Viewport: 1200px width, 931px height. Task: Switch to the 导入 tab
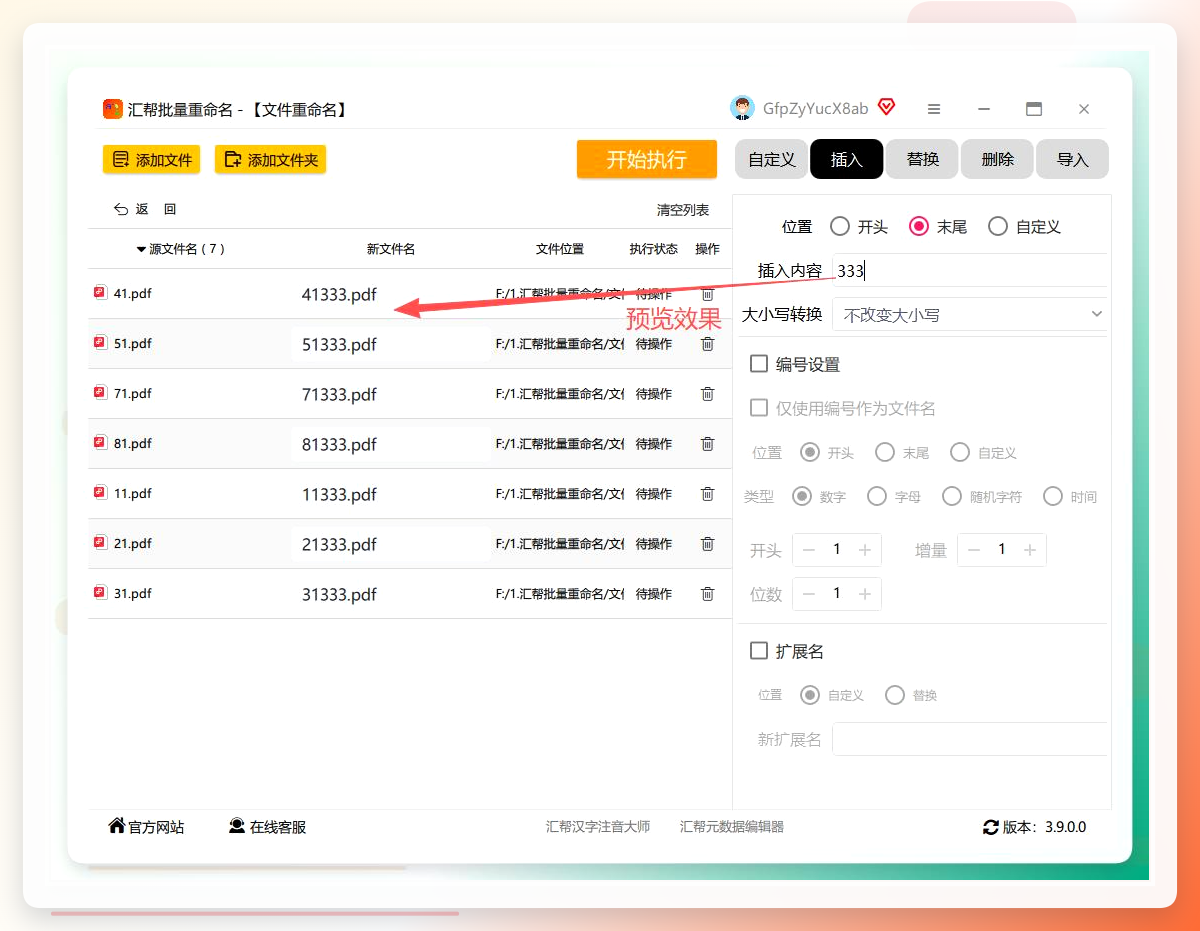[x=1072, y=159]
